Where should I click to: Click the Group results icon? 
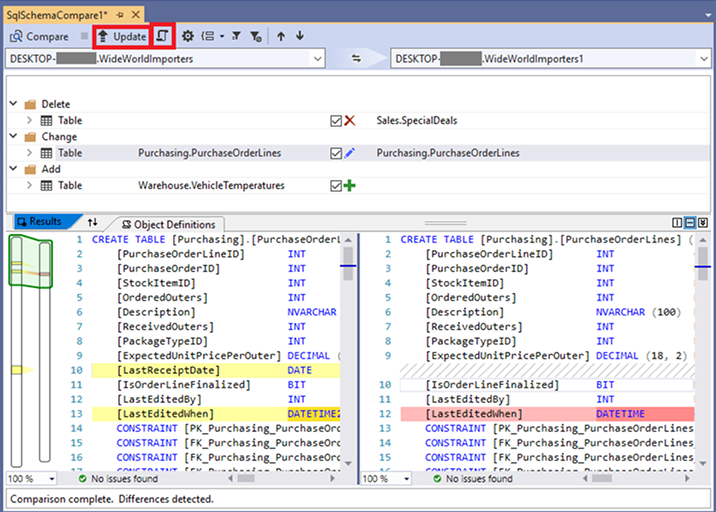point(208,36)
